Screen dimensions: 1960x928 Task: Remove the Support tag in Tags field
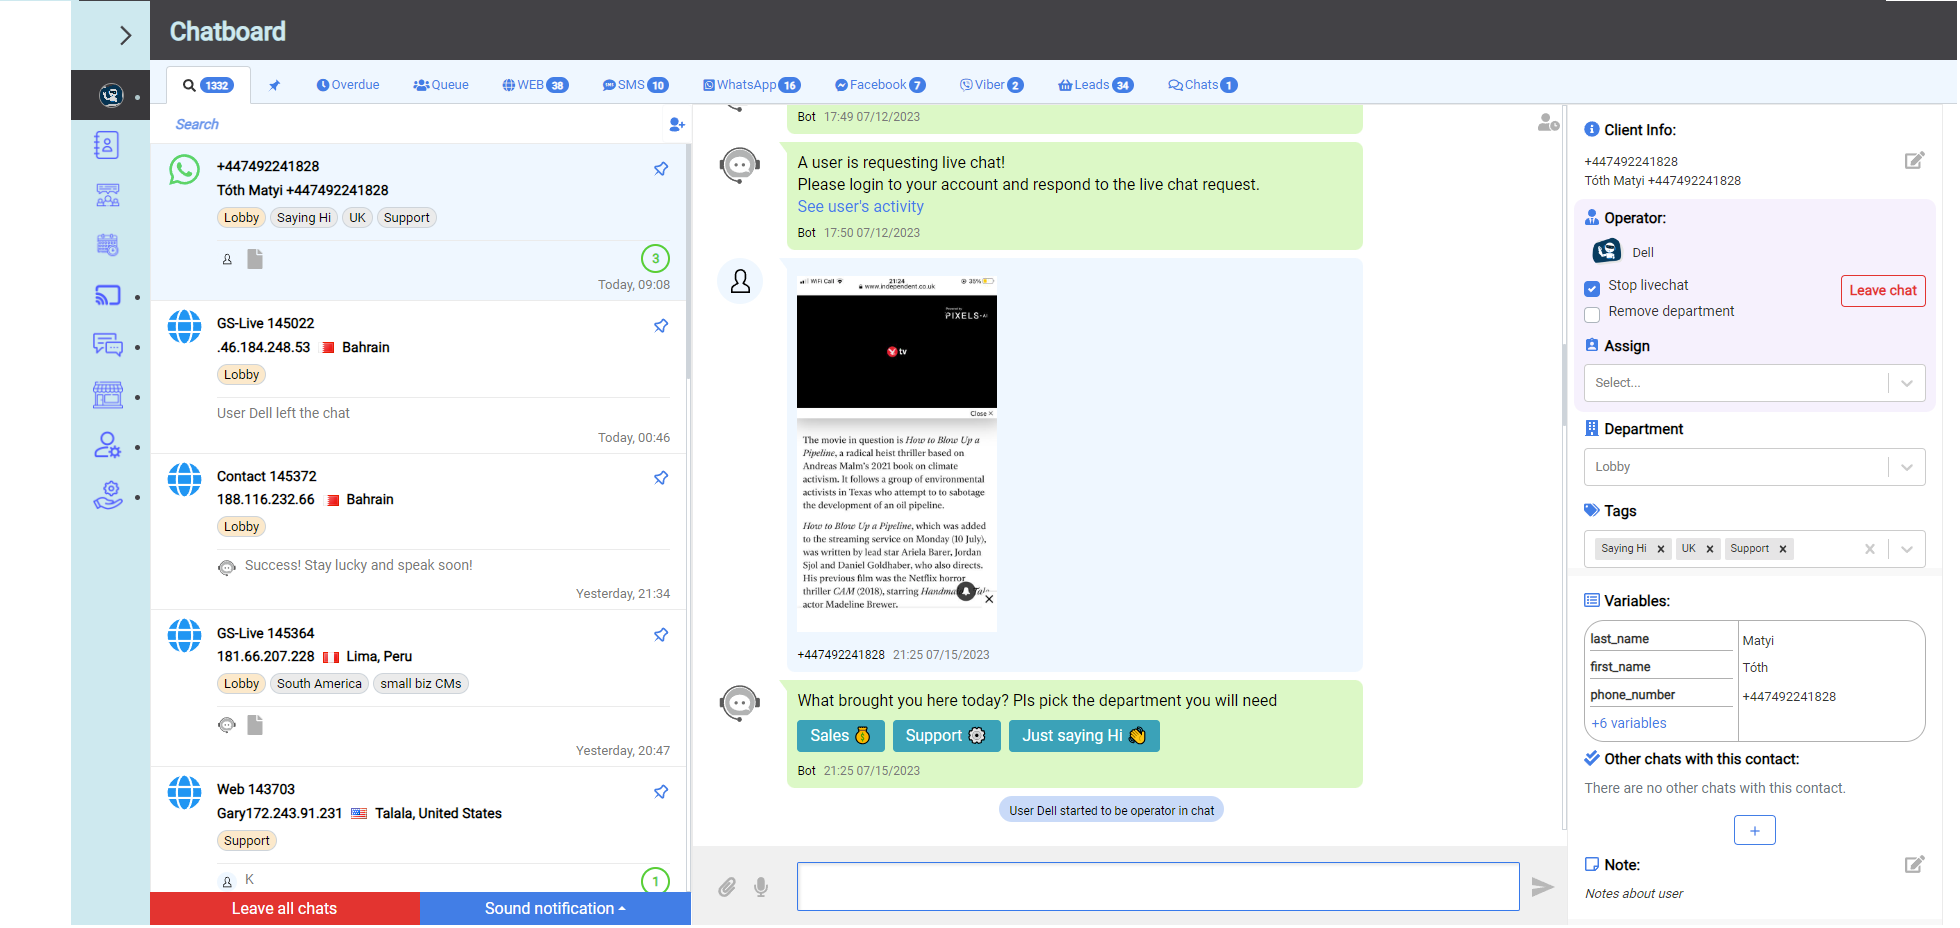coord(1783,549)
